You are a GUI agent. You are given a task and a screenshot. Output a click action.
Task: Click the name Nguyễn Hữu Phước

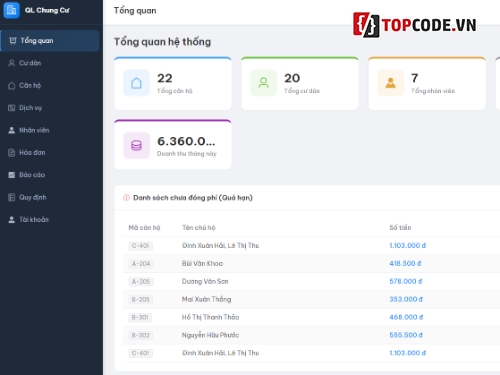tap(210, 335)
